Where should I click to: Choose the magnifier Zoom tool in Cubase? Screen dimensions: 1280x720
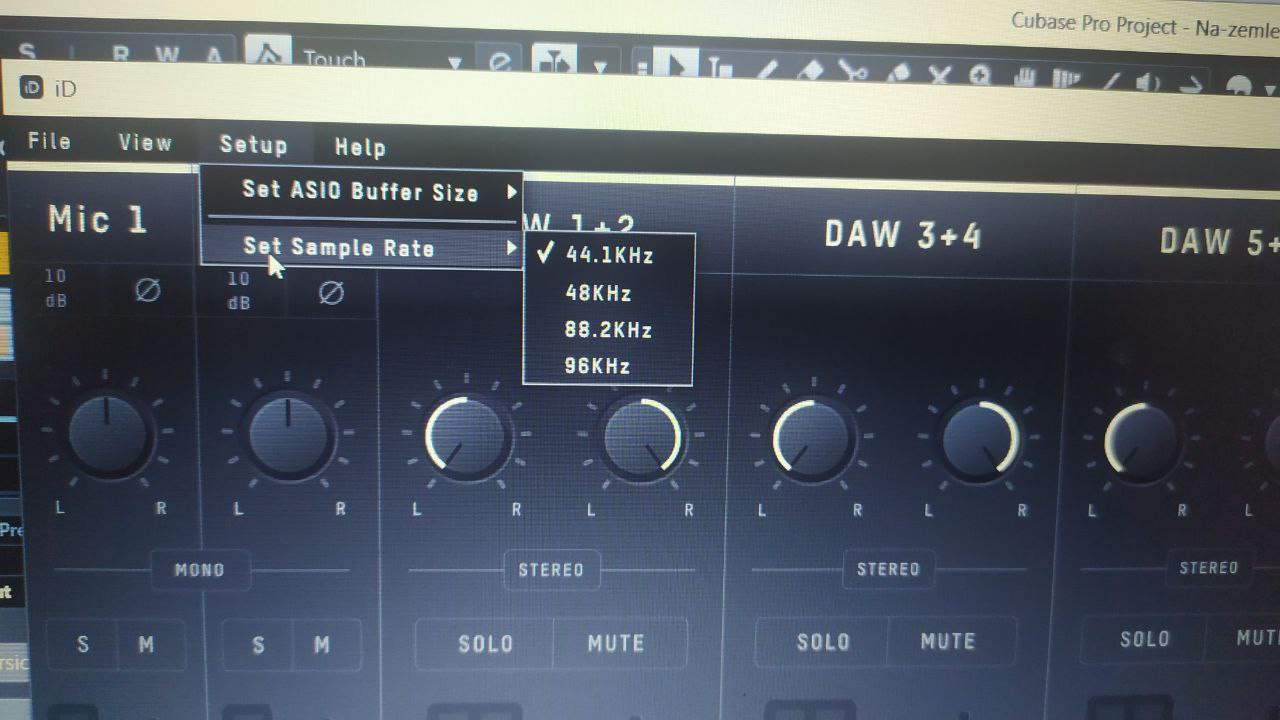pyautogui.click(x=980, y=76)
